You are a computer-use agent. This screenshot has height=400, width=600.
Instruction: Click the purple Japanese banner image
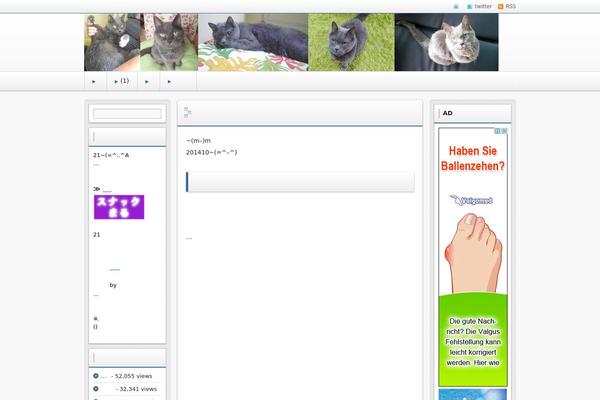[119, 207]
